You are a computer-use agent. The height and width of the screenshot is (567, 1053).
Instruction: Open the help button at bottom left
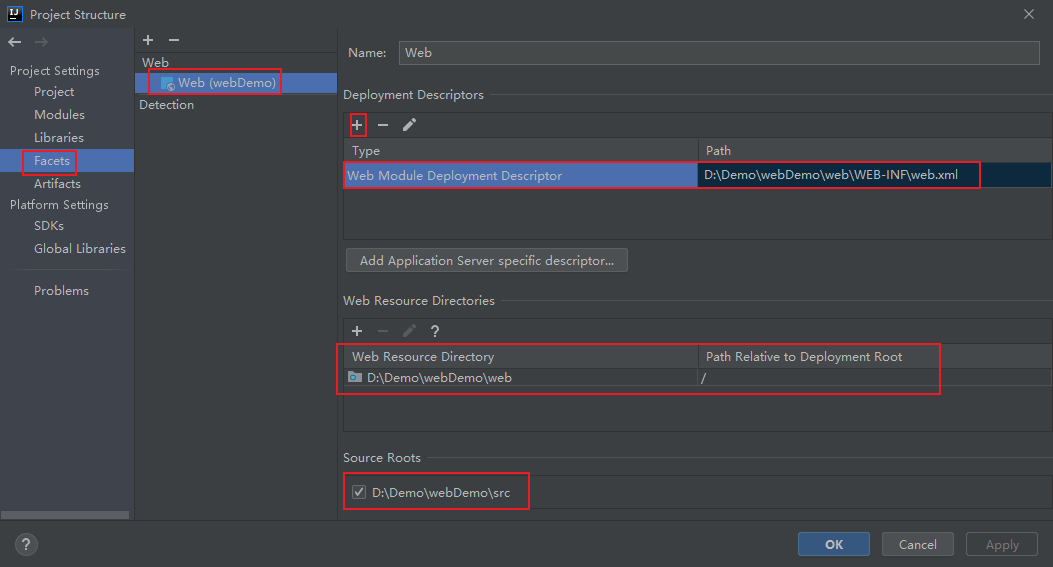pos(26,544)
